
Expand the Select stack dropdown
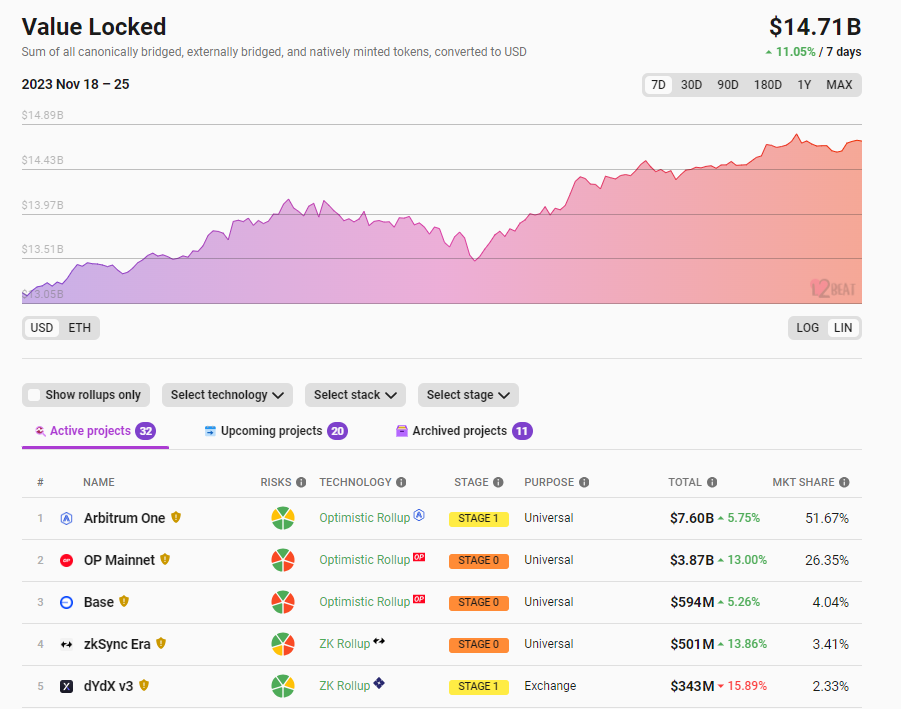point(355,395)
